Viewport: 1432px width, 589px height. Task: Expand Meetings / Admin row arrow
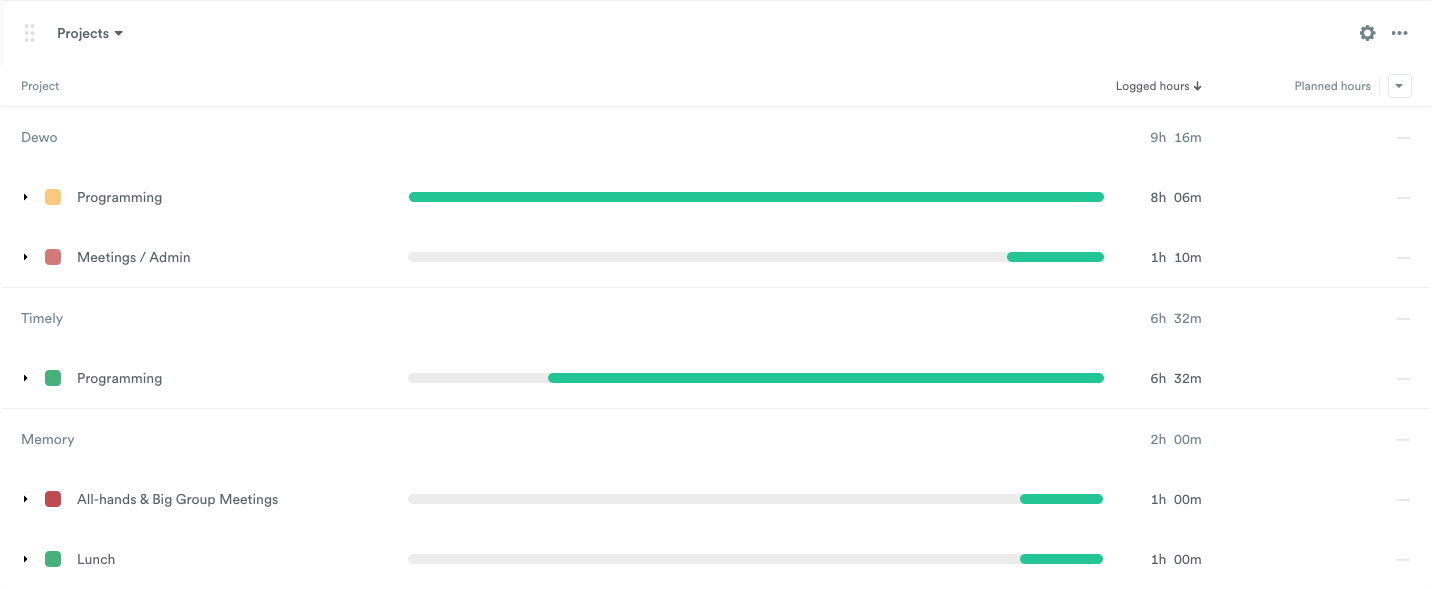26,257
